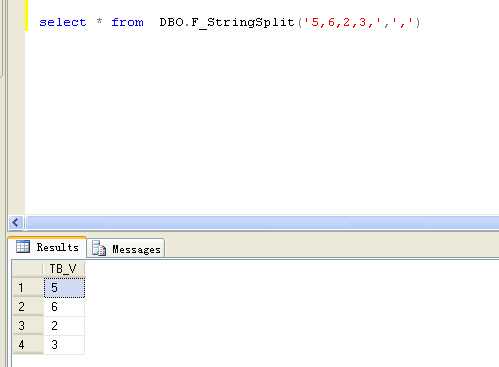
Task: Click the editor horizontal scrollbar track
Action: [x=263, y=222]
